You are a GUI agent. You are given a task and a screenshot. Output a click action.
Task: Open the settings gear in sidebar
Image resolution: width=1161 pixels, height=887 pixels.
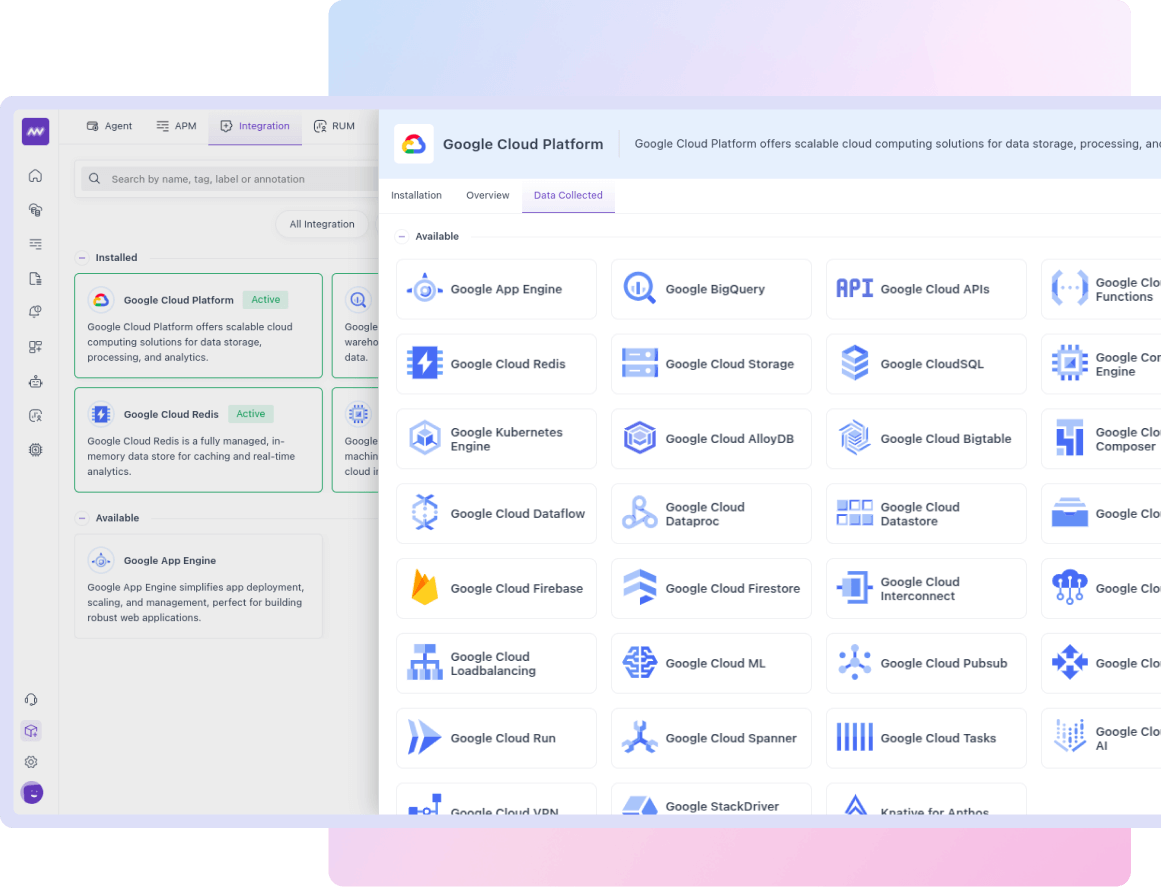point(31,762)
